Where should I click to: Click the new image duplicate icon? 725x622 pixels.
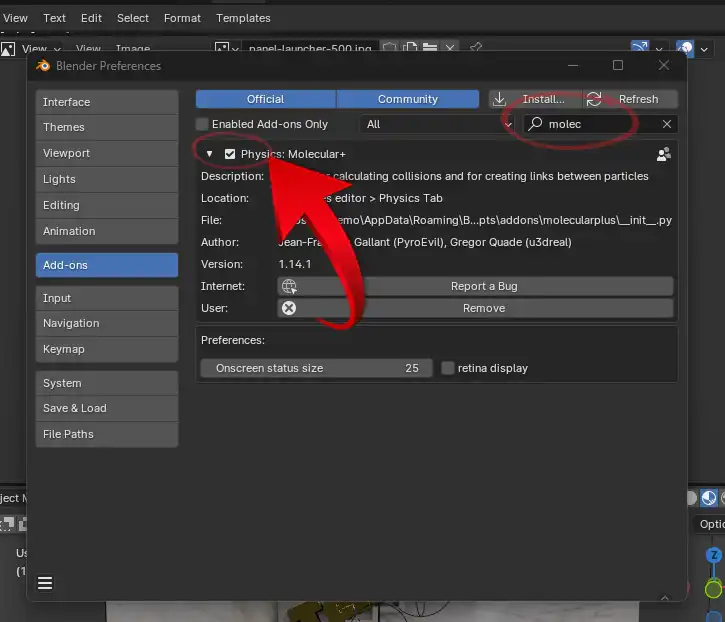point(410,48)
